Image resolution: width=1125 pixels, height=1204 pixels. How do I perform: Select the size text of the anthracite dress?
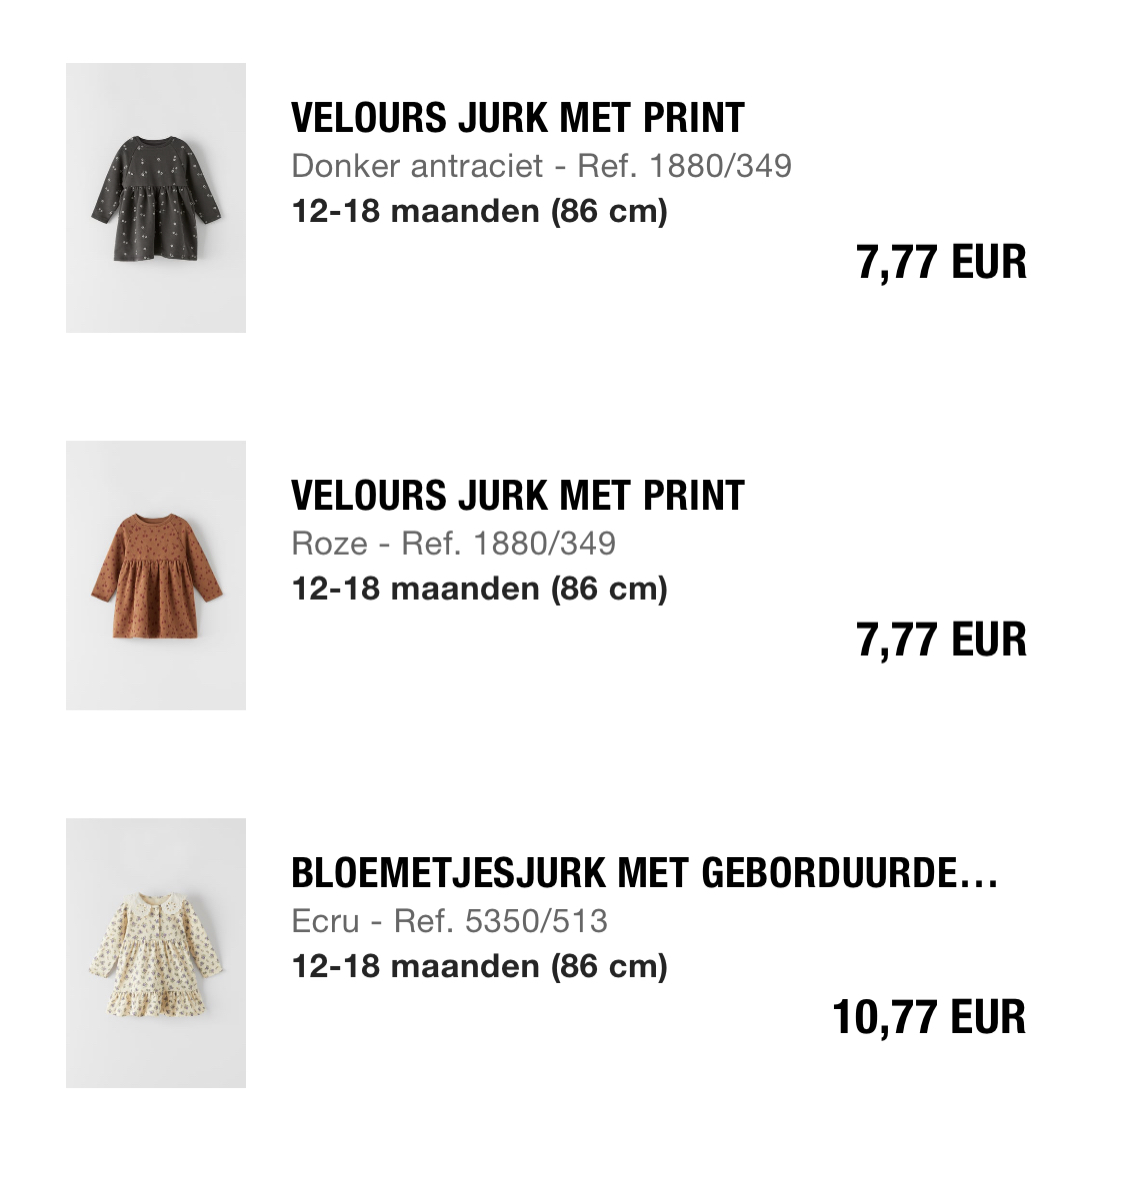tap(479, 211)
